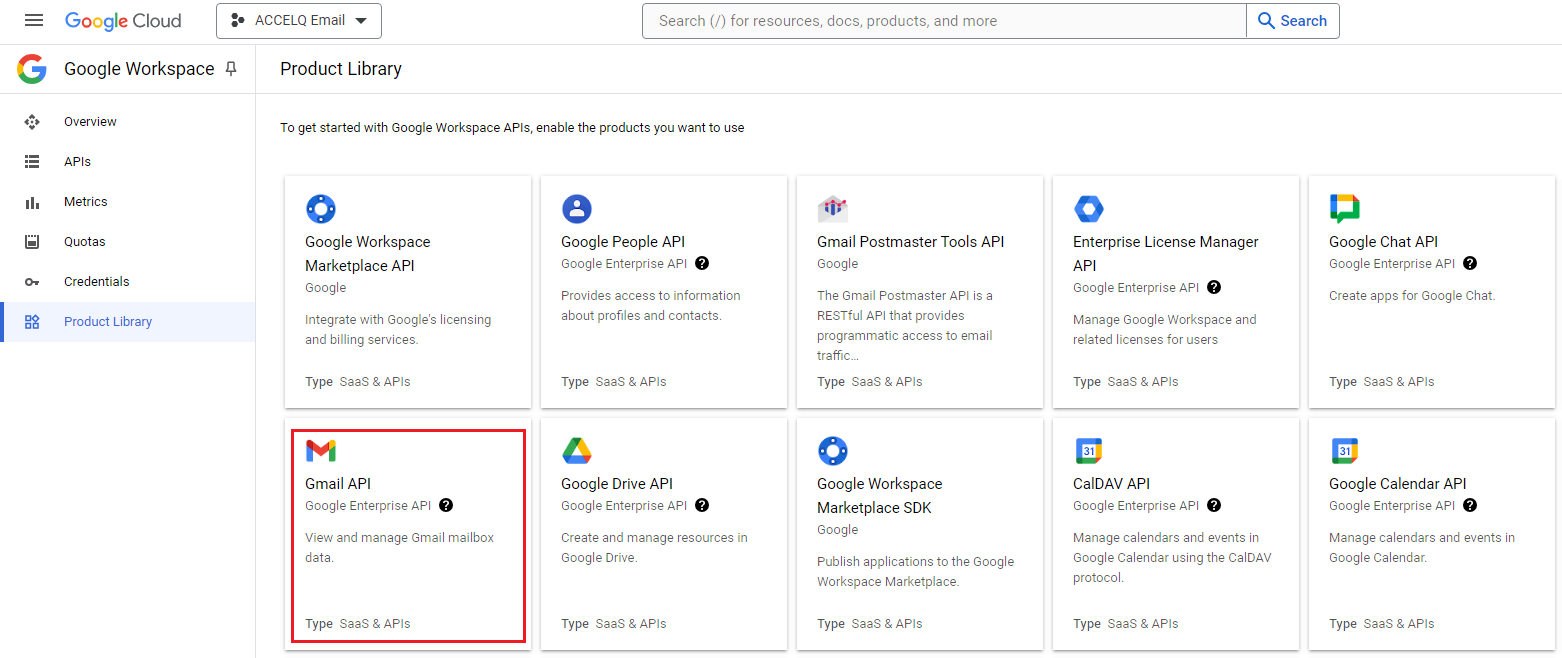
Task: Click help icon on Gmail API card
Action: pos(446,506)
